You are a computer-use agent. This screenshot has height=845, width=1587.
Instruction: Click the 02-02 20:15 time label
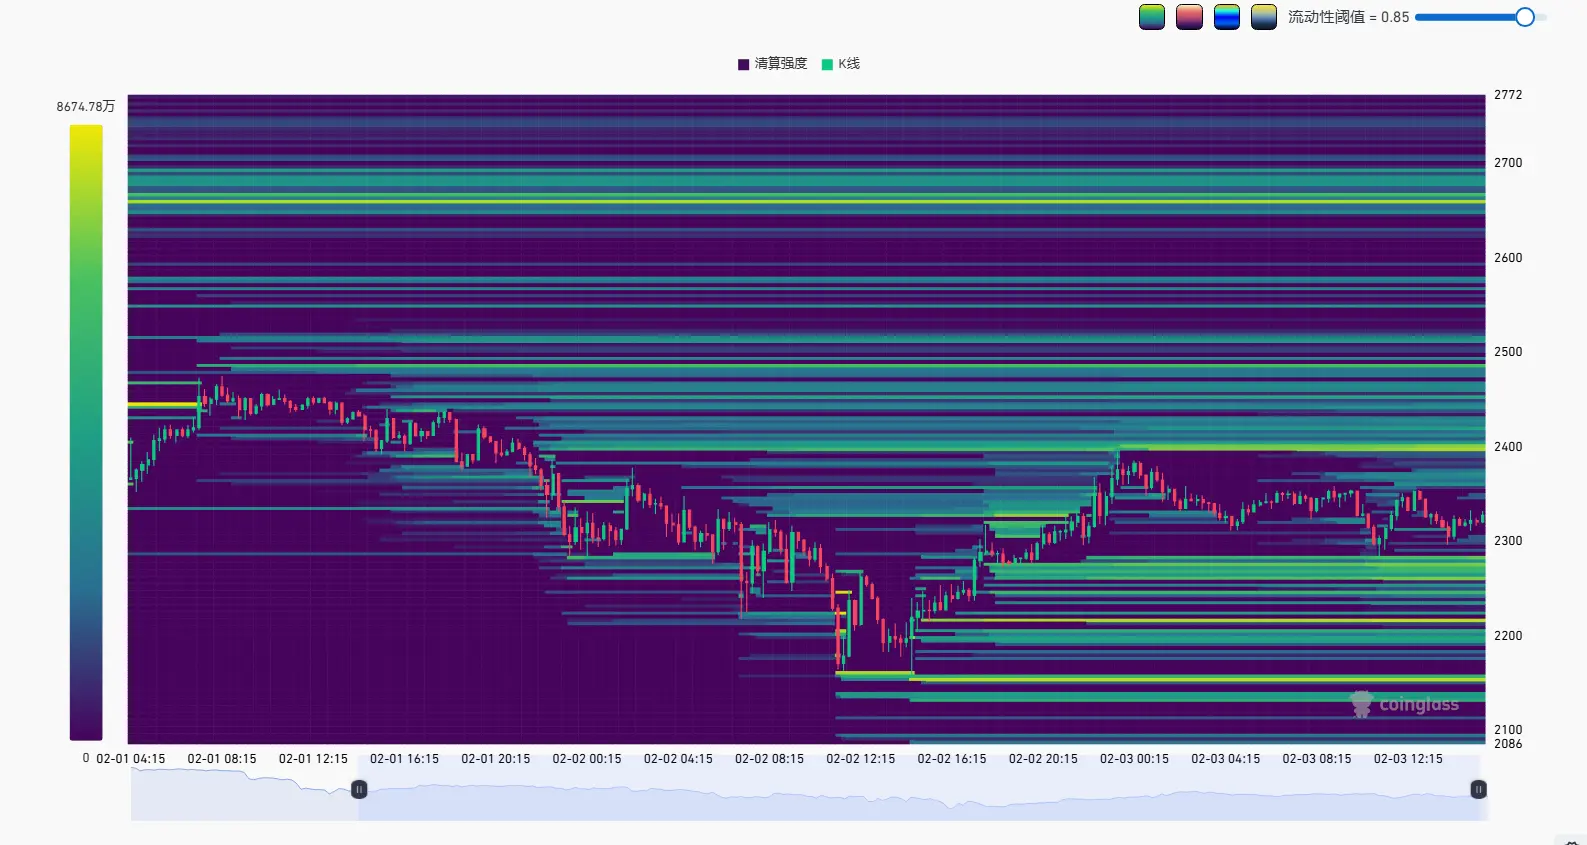[1043, 759]
